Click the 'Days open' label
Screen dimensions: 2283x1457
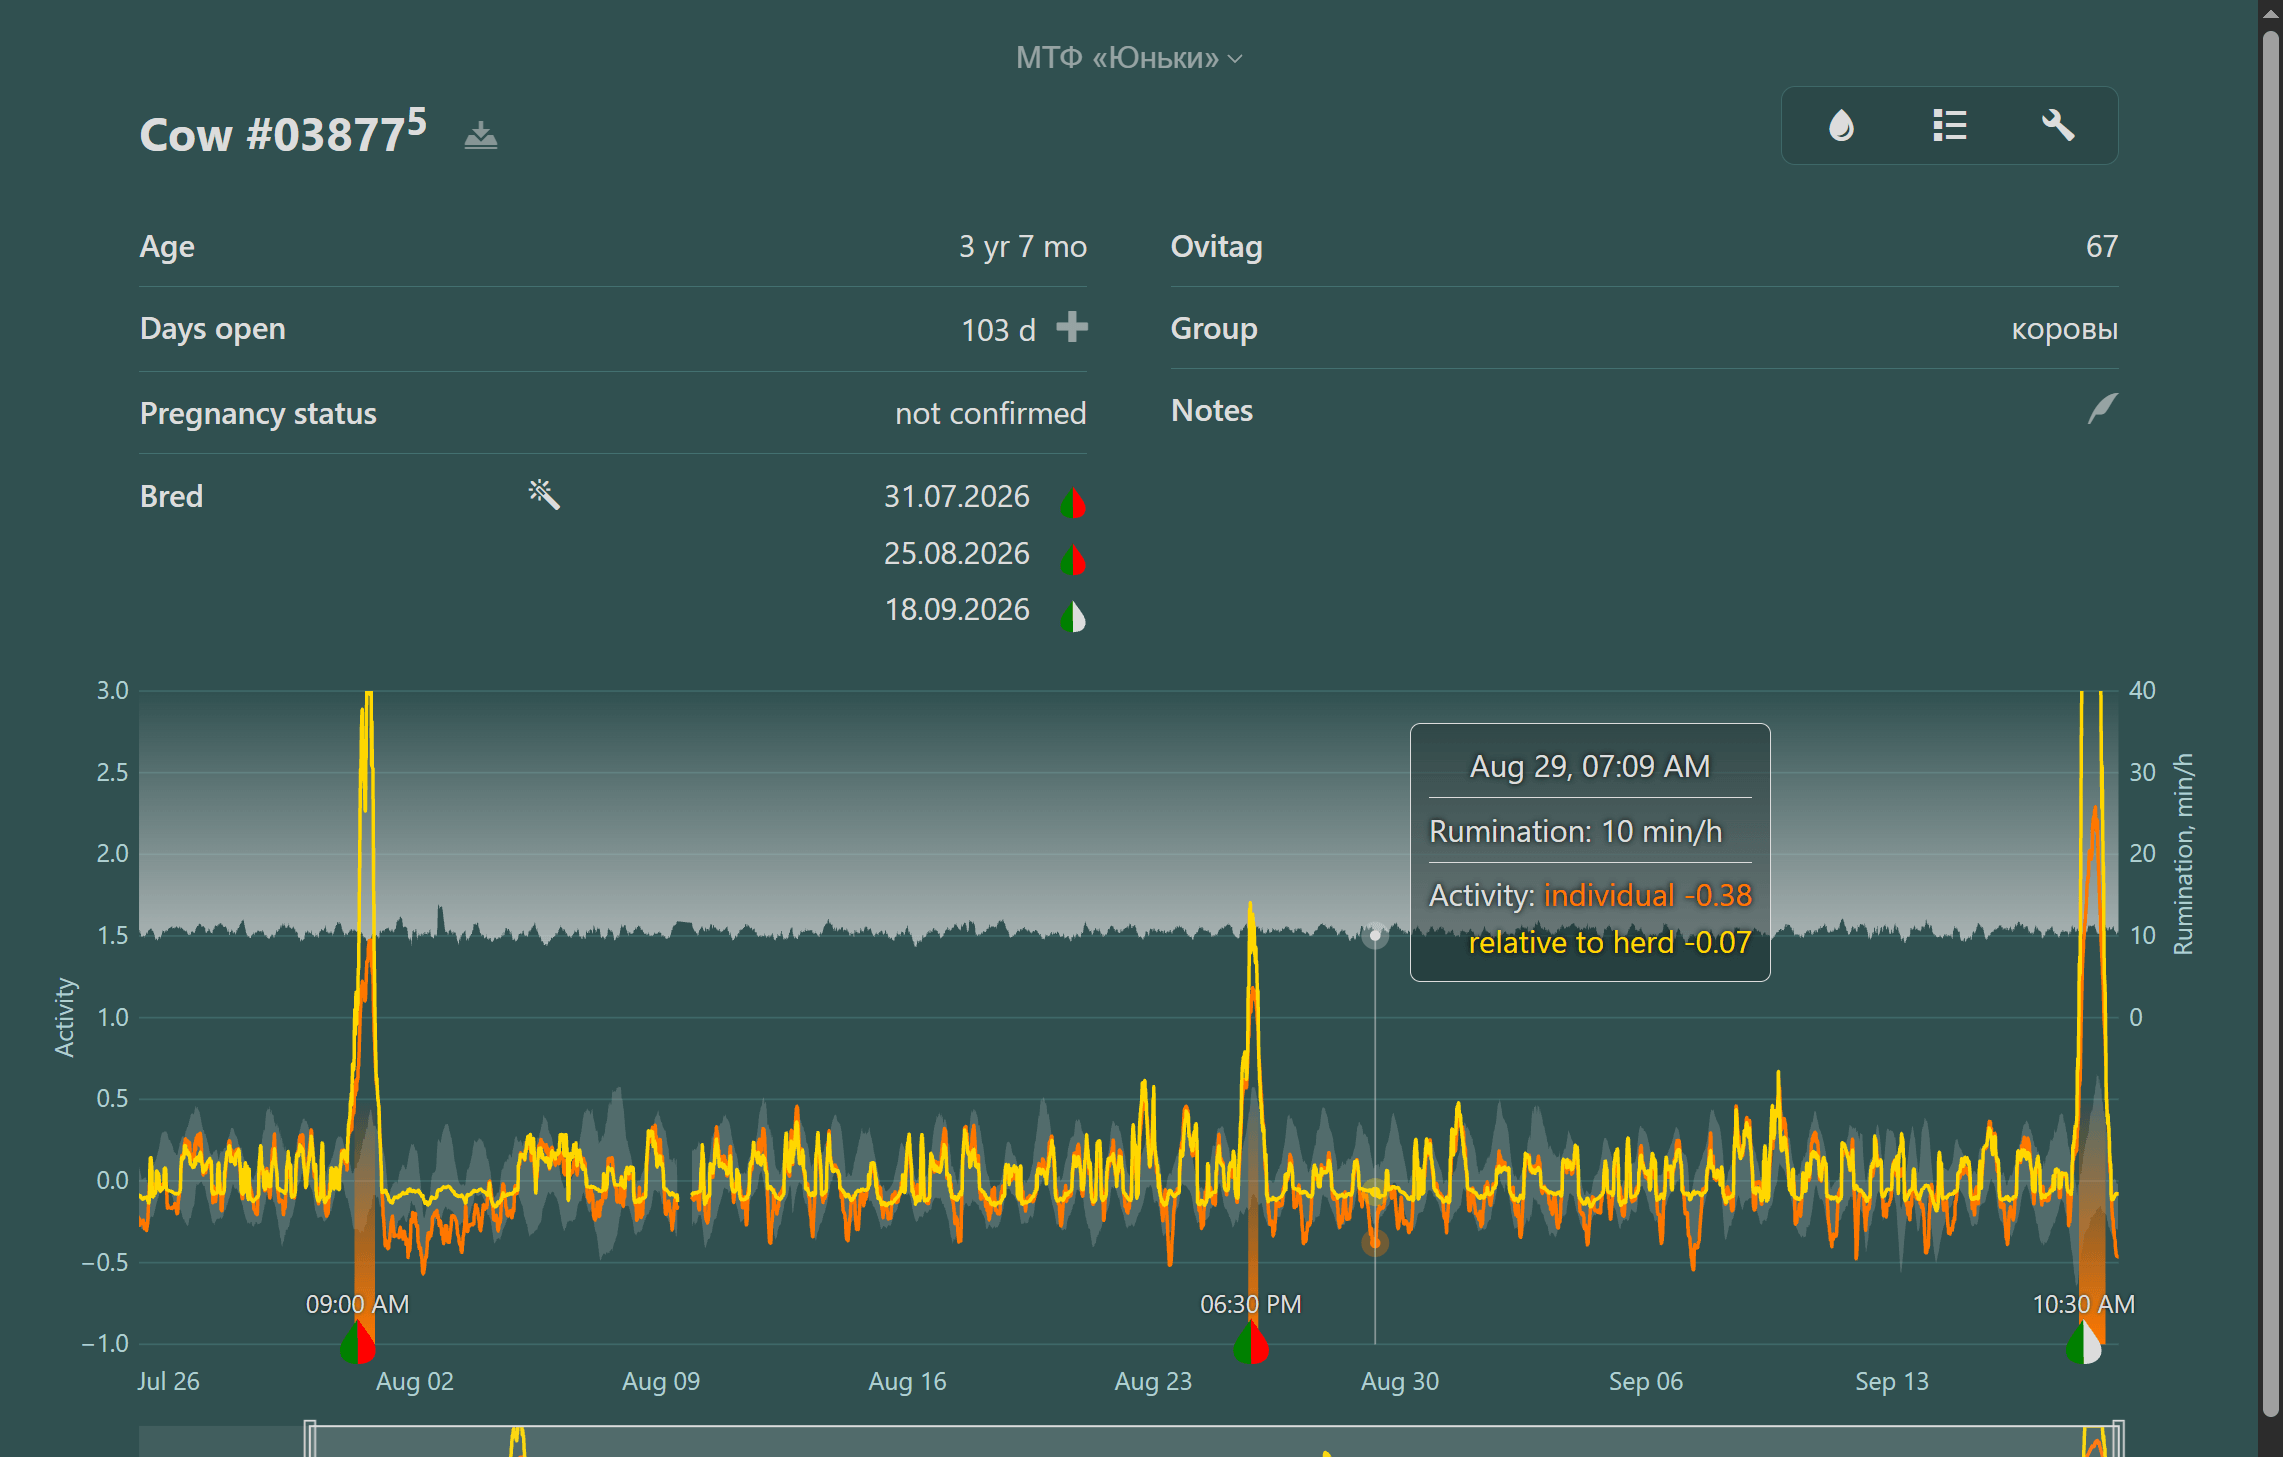212,328
